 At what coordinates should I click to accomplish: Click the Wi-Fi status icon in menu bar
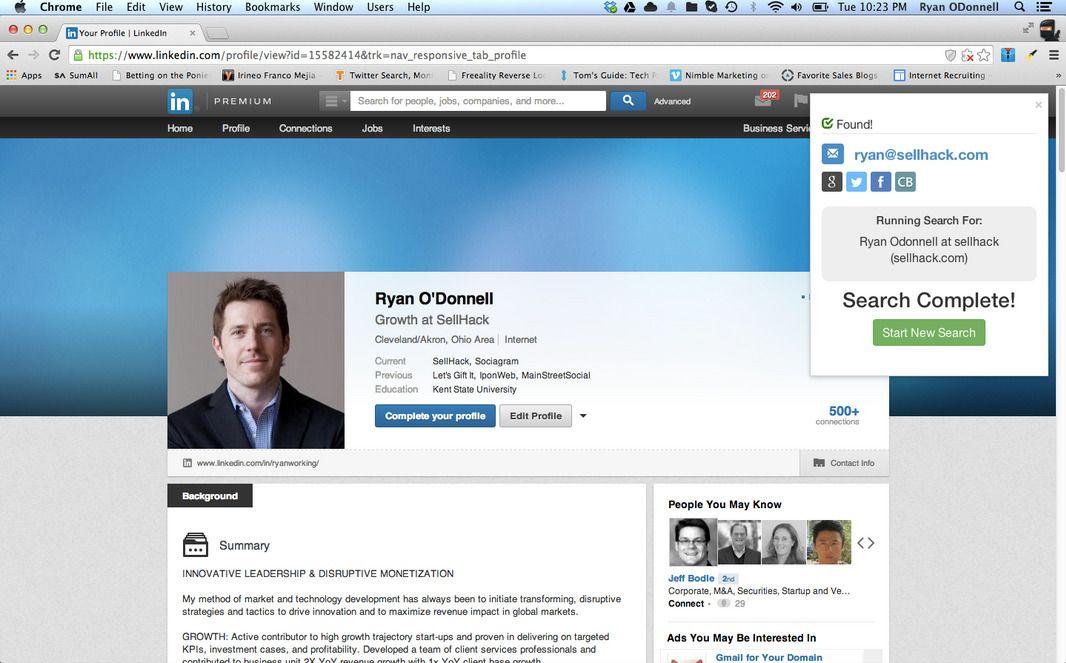(x=775, y=7)
